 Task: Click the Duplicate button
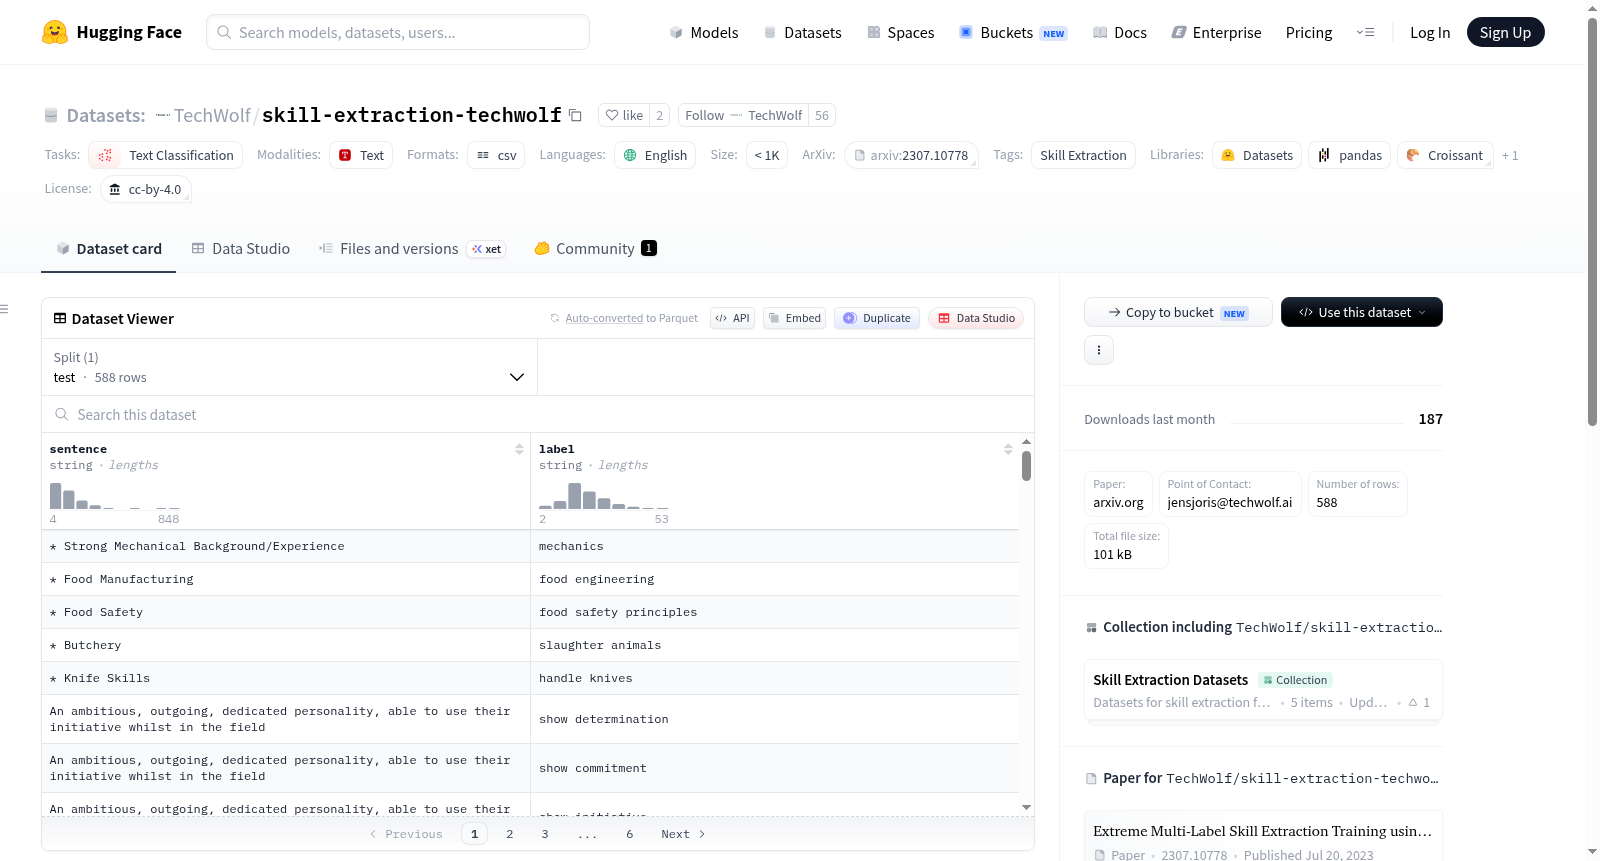click(x=877, y=318)
